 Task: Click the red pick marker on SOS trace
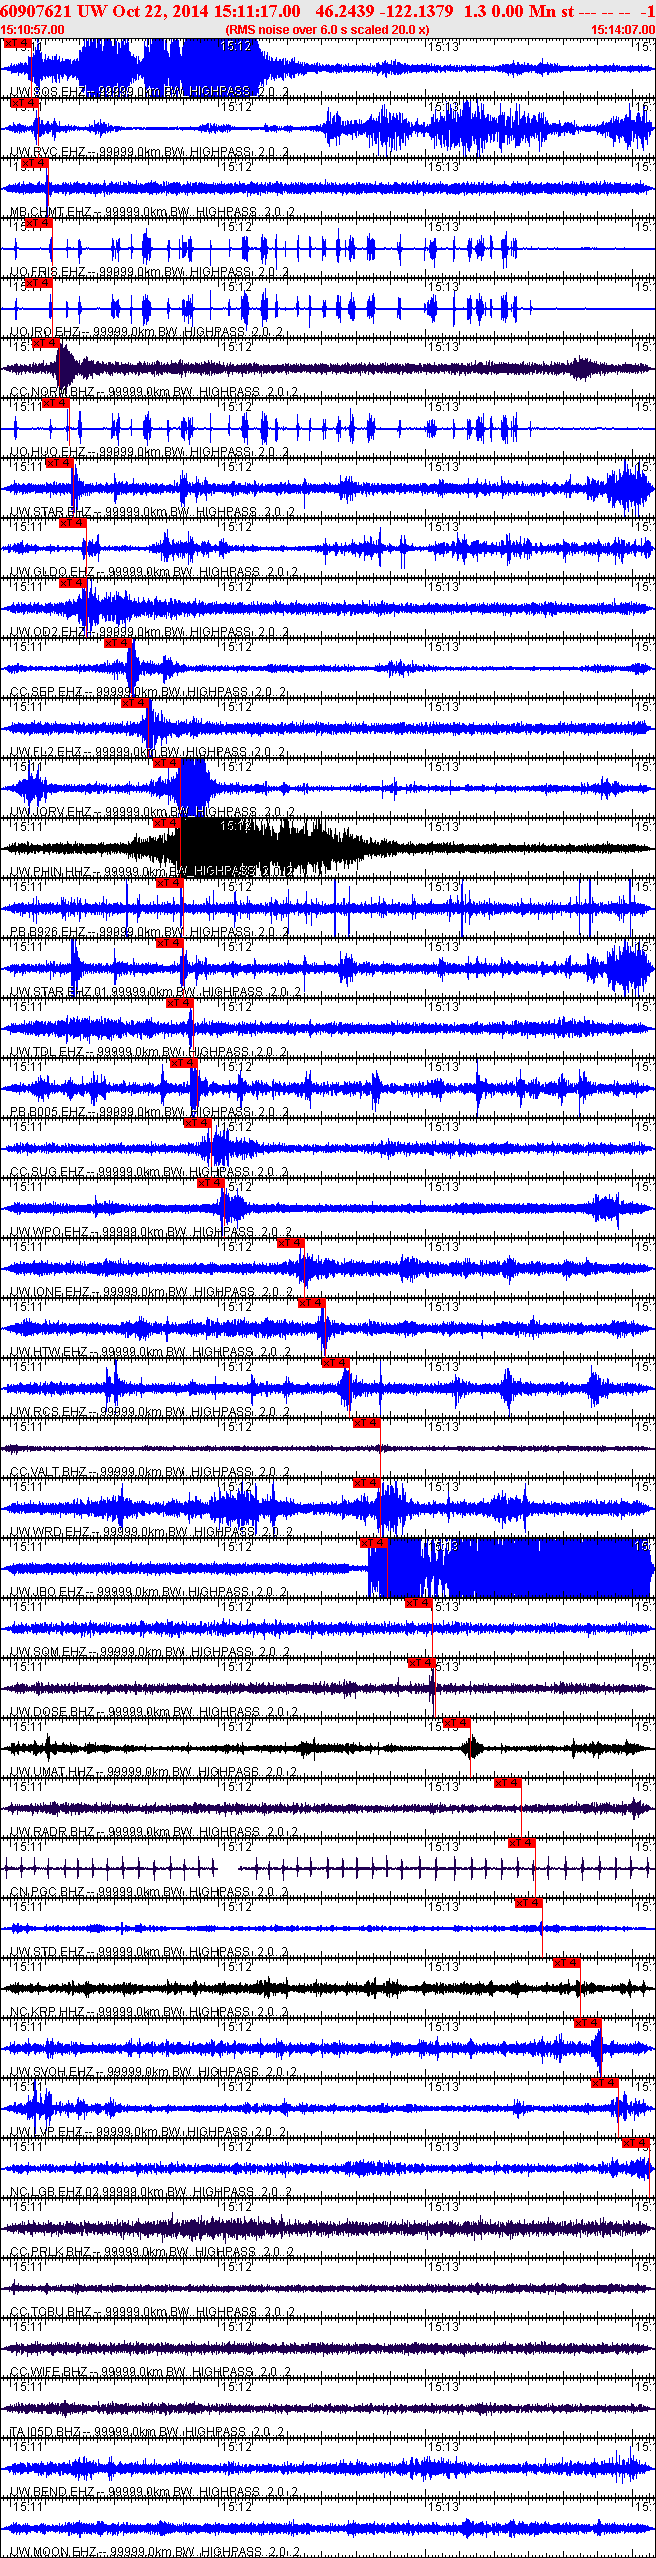[17, 44]
